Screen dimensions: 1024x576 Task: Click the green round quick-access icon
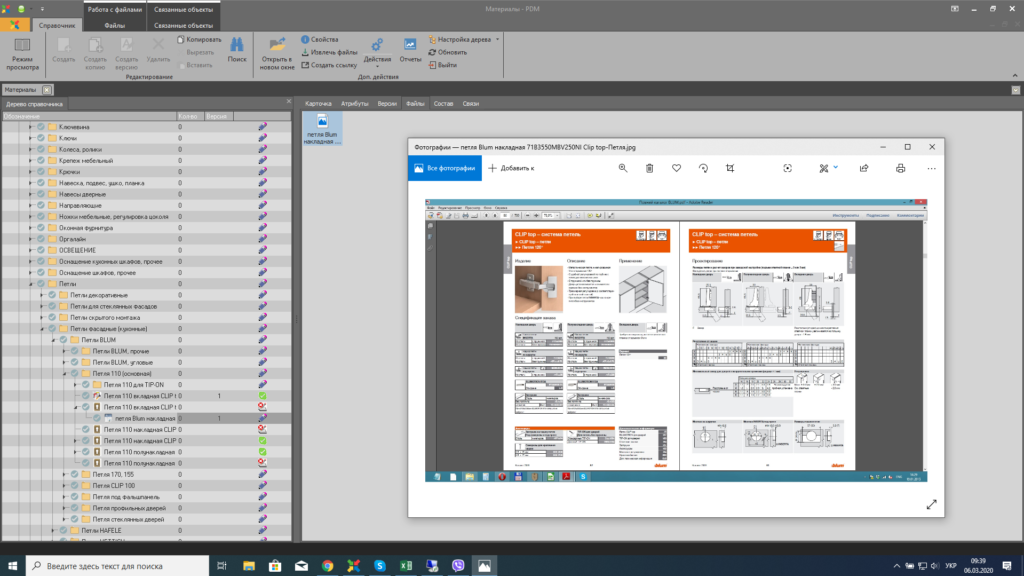[x=21, y=8]
